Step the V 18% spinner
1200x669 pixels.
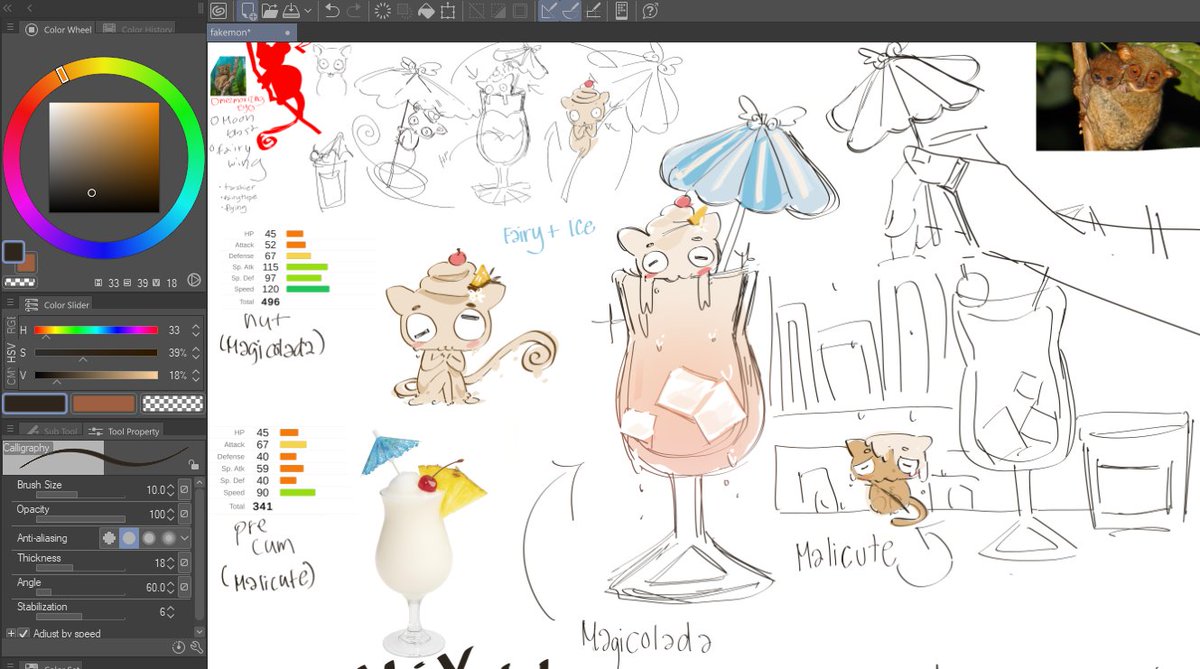tap(196, 376)
